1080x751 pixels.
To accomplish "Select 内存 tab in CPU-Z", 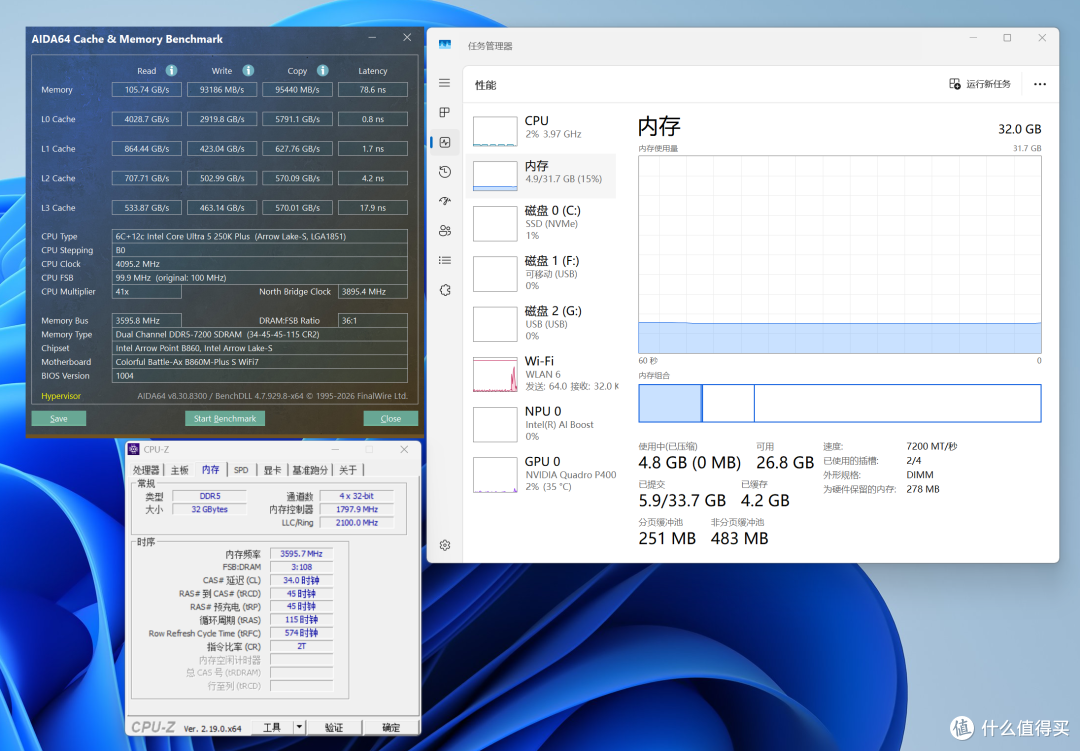I will (210, 469).
